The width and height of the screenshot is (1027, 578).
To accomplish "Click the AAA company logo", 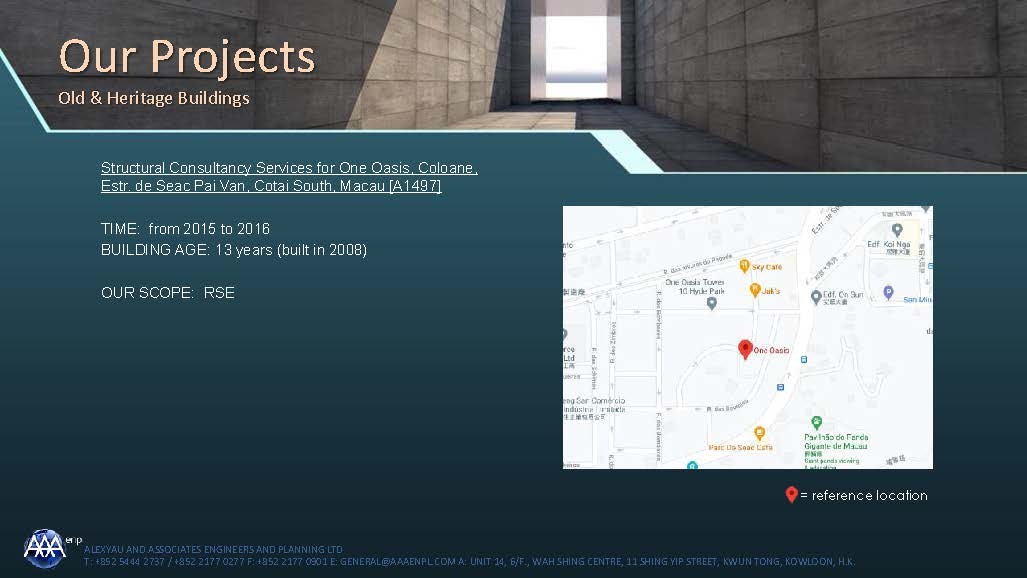I will (x=45, y=547).
